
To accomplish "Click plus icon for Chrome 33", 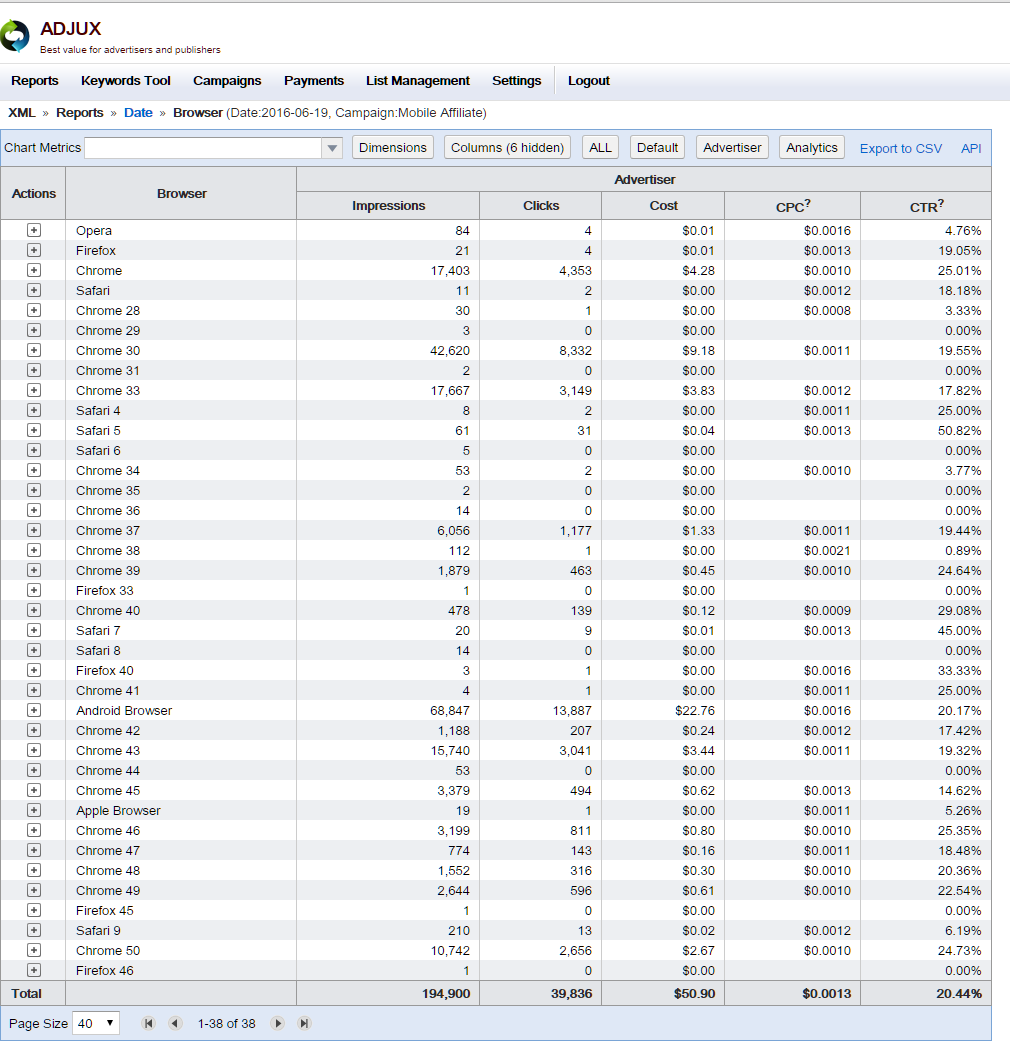I will 34,390.
